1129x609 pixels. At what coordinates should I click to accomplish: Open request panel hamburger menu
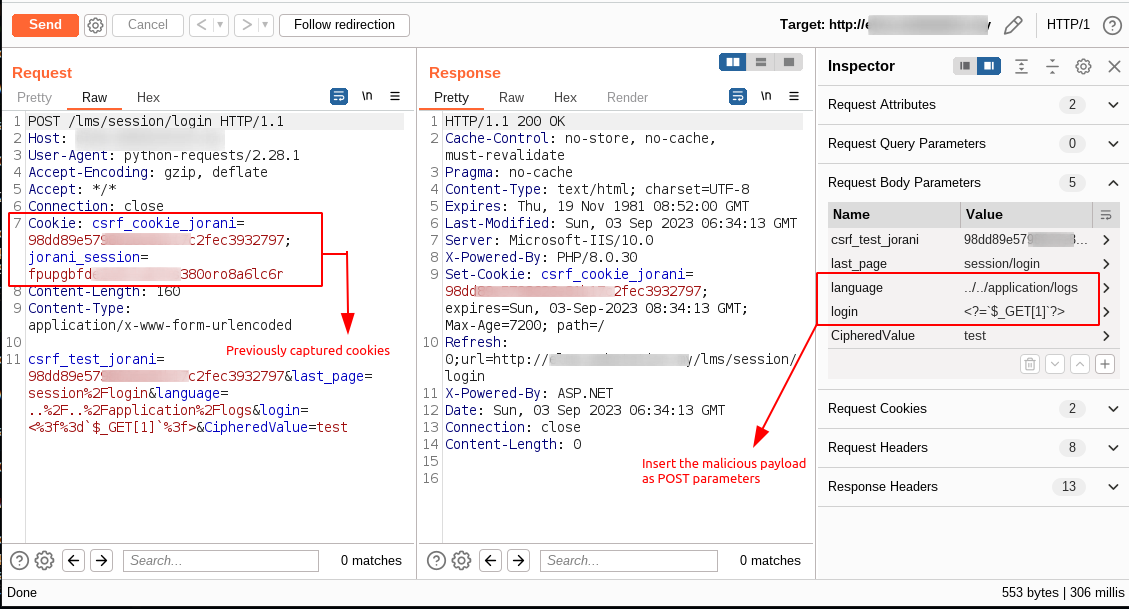click(395, 96)
